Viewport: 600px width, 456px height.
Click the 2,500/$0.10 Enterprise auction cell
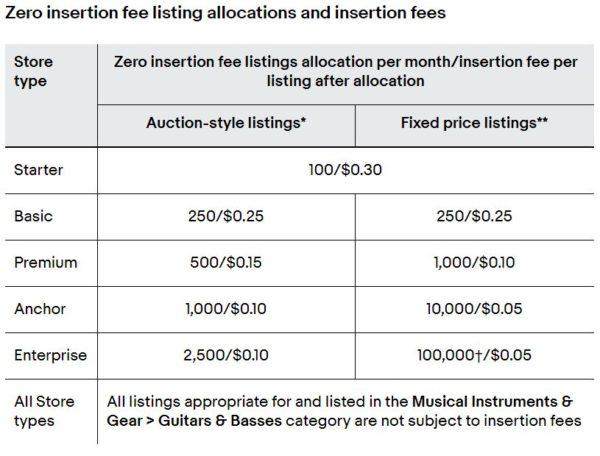[226, 355]
